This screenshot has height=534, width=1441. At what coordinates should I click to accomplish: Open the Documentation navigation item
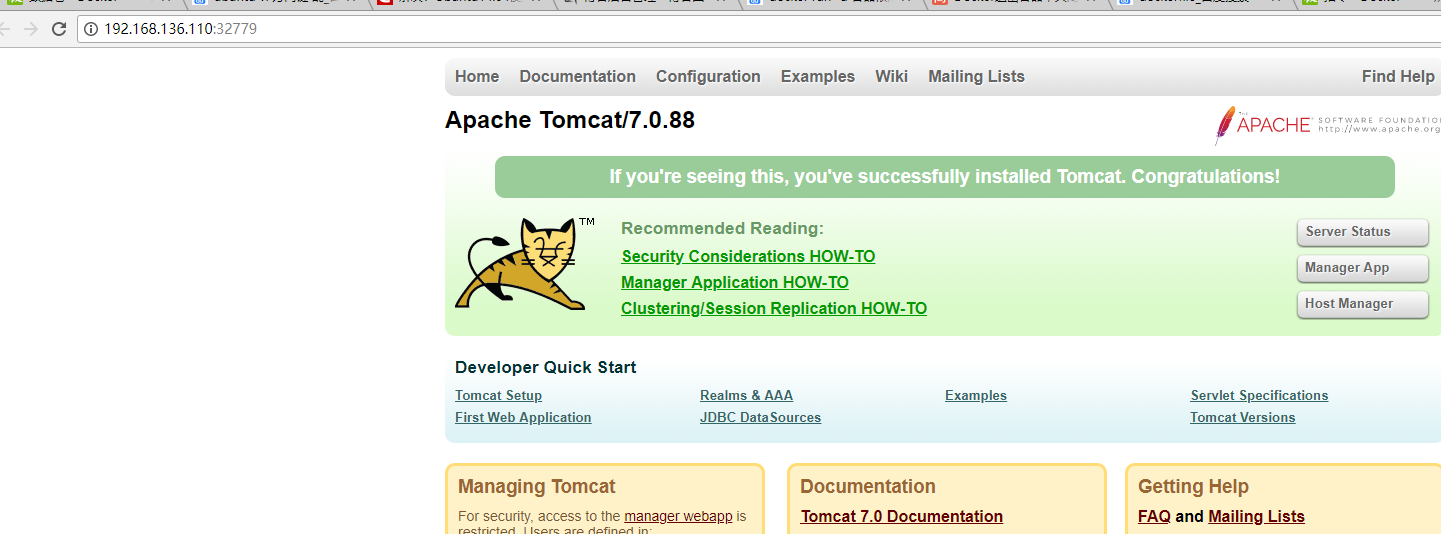coord(577,76)
